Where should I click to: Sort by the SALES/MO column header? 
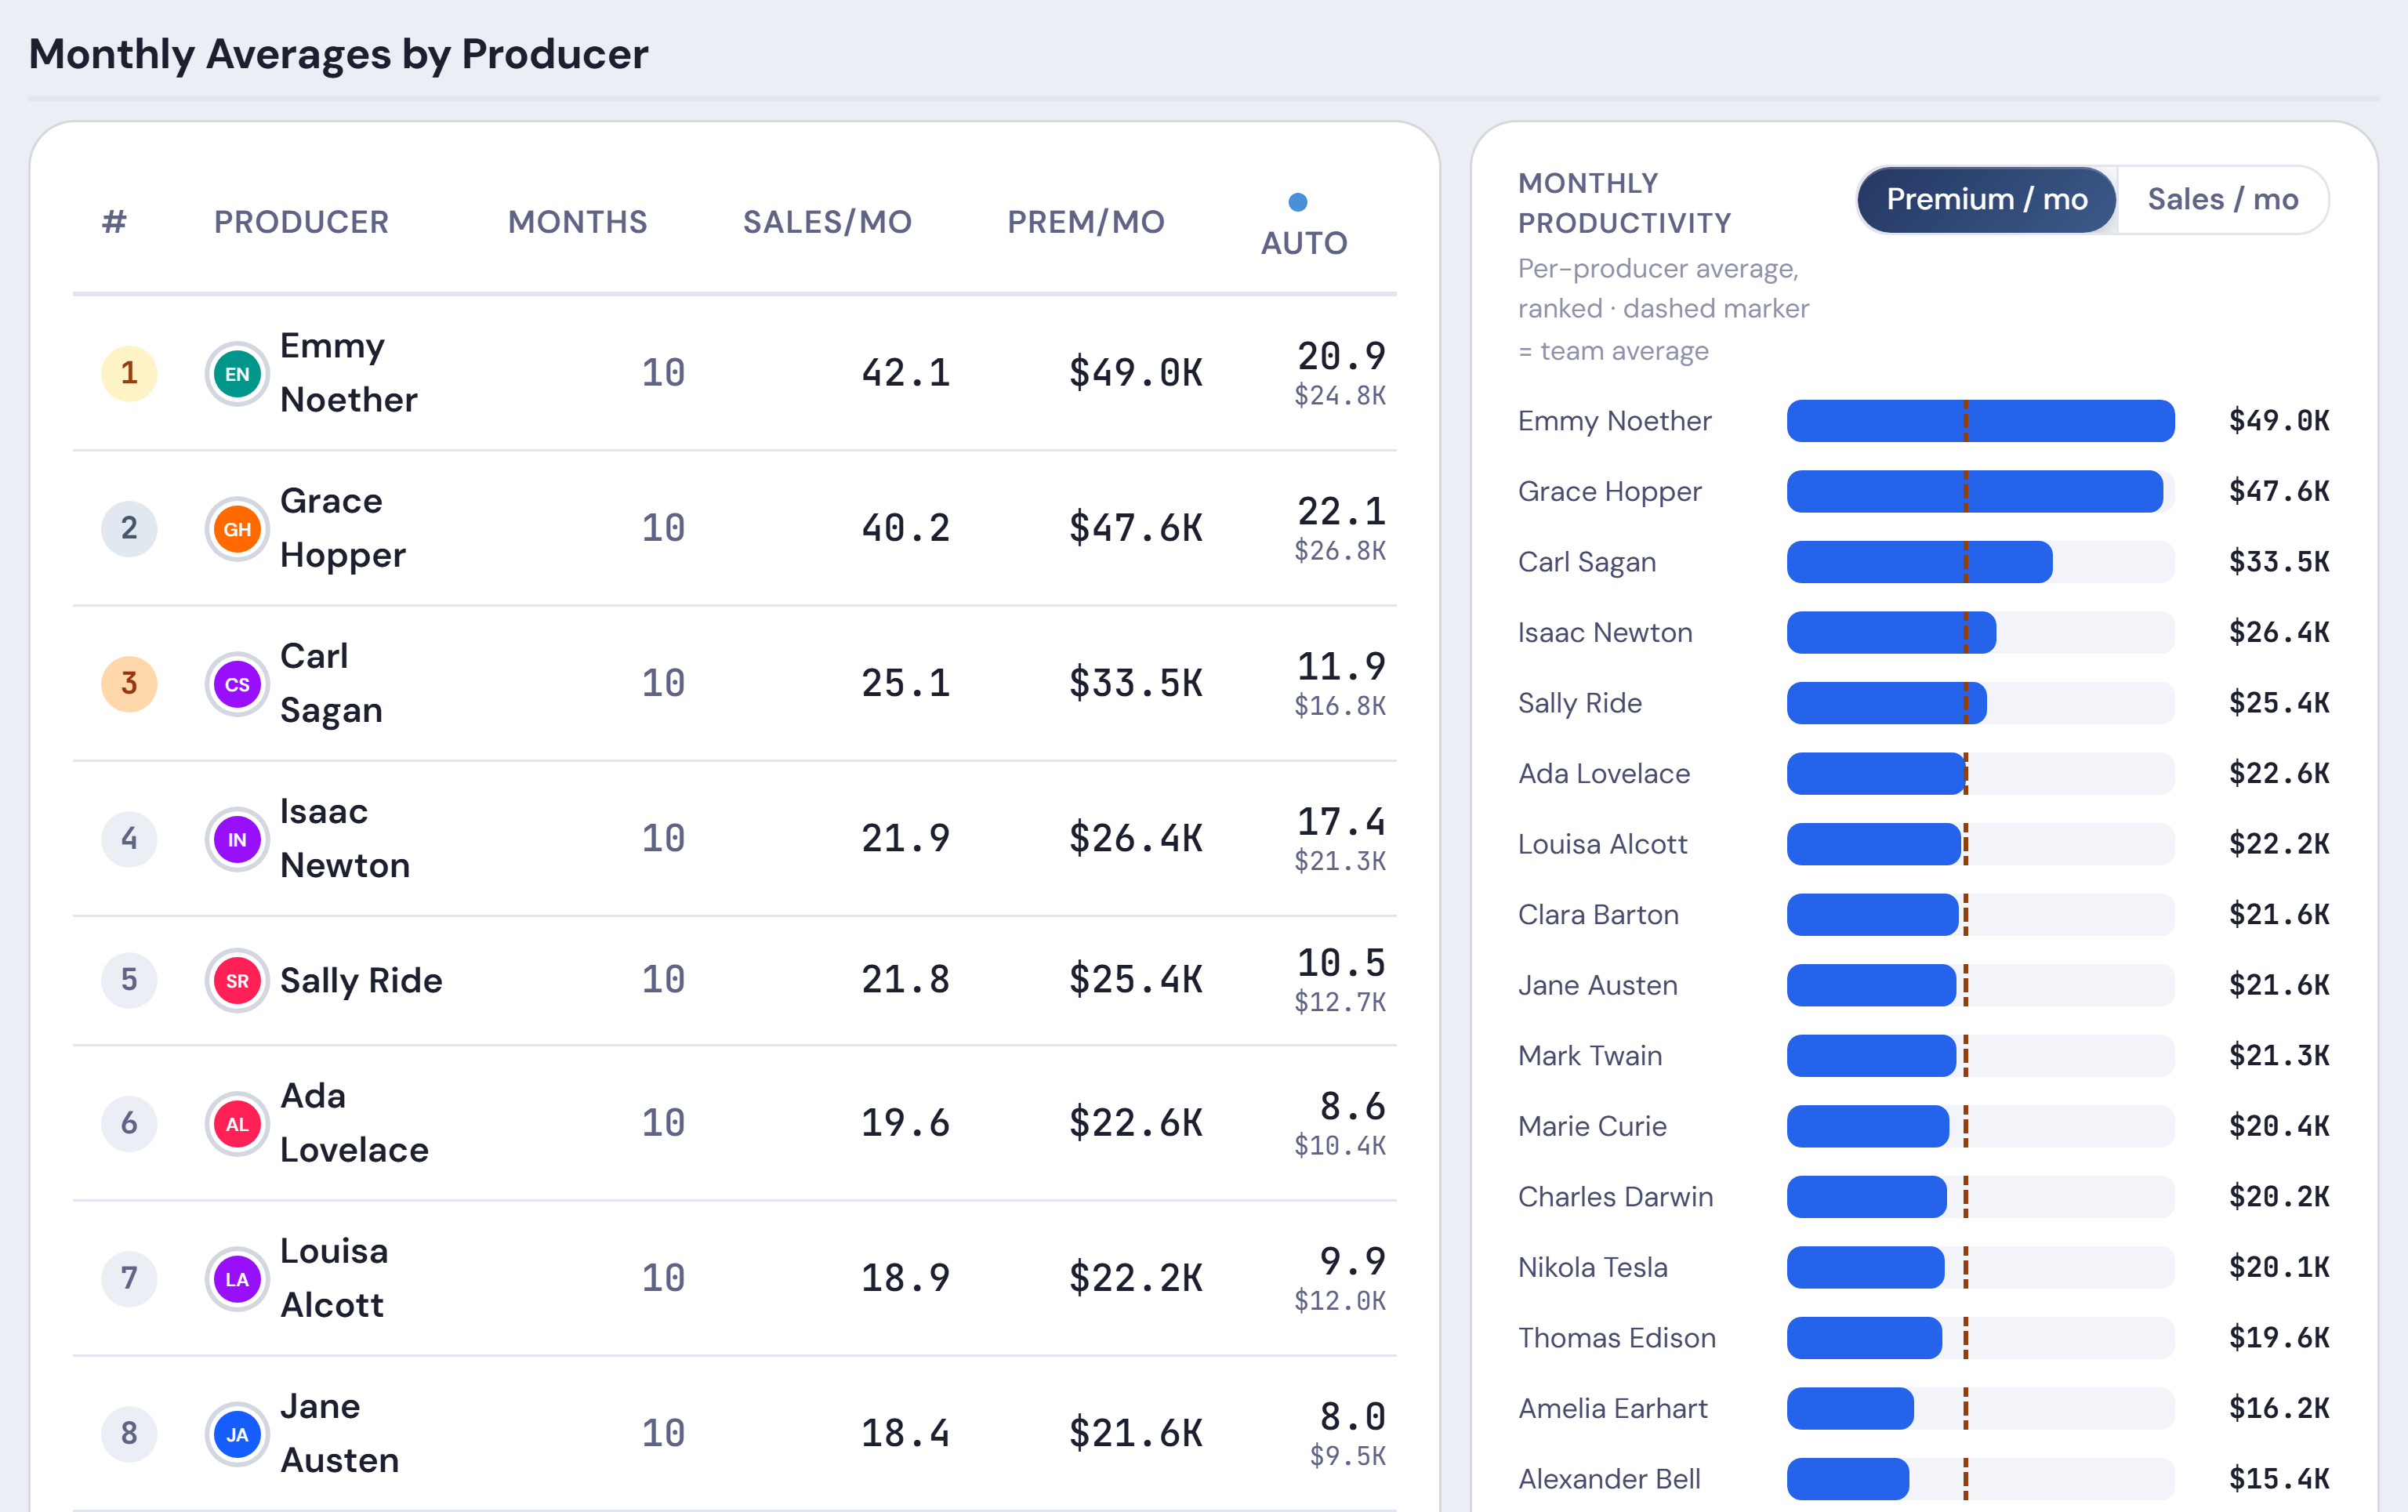click(x=827, y=222)
